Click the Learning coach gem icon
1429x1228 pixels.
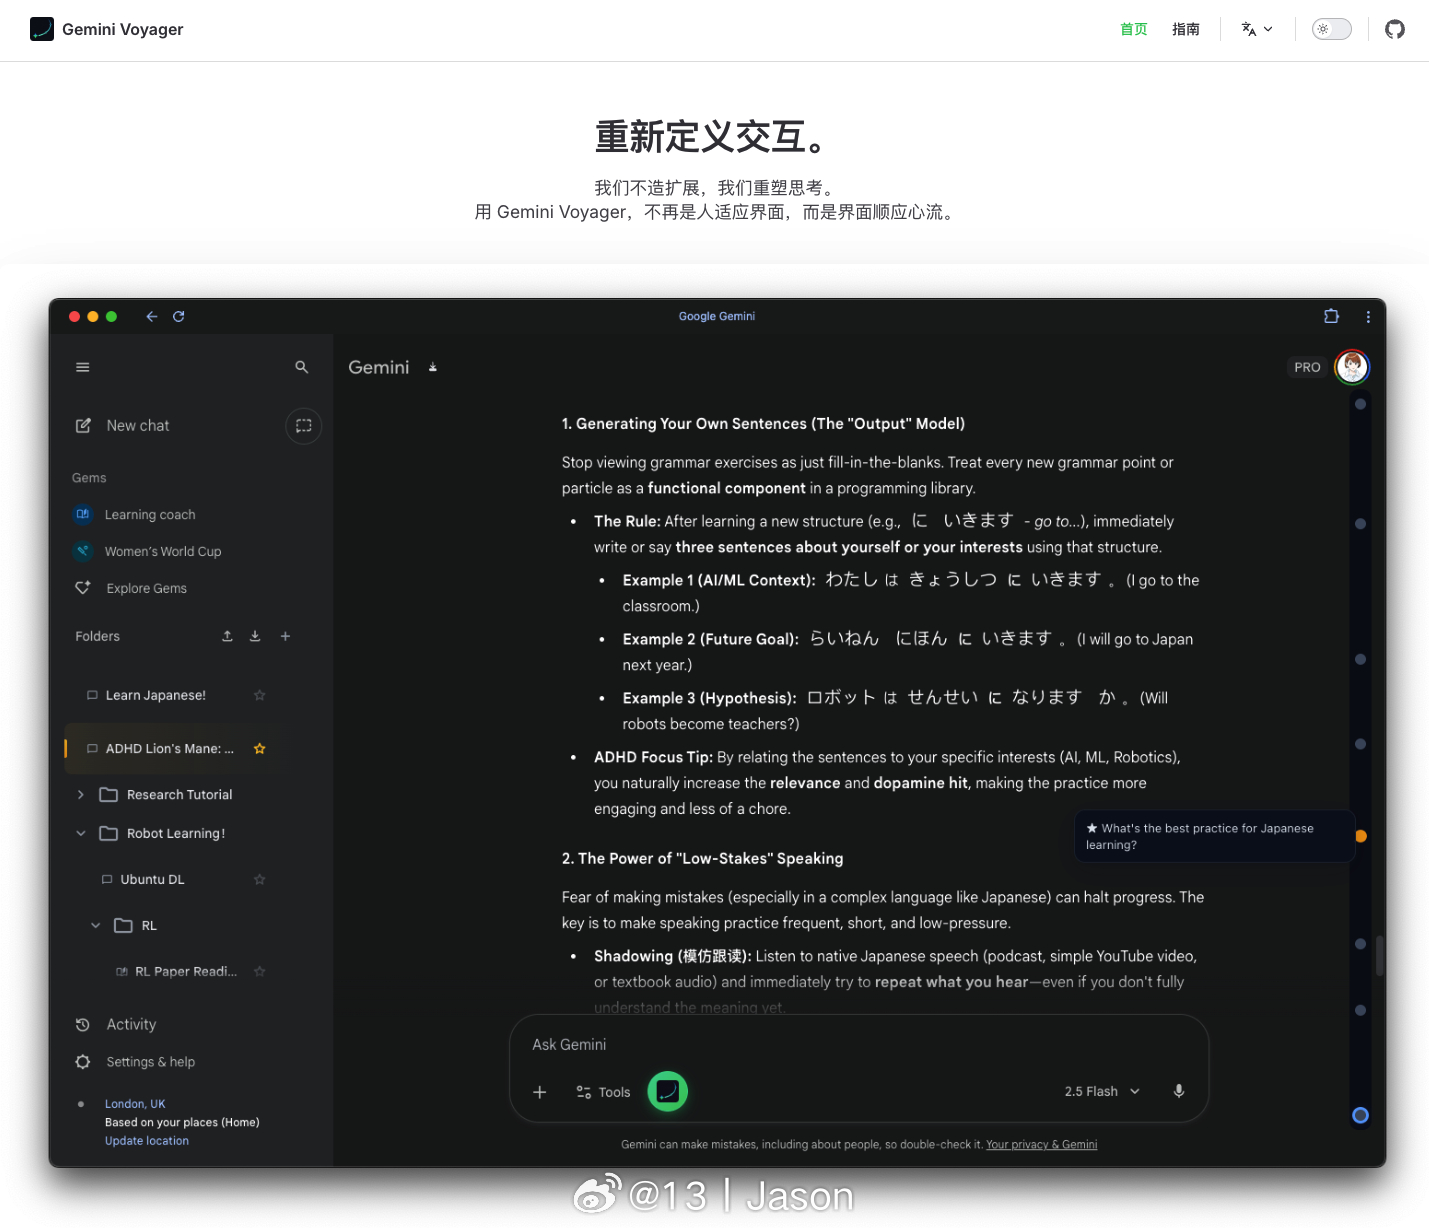[x=83, y=514]
